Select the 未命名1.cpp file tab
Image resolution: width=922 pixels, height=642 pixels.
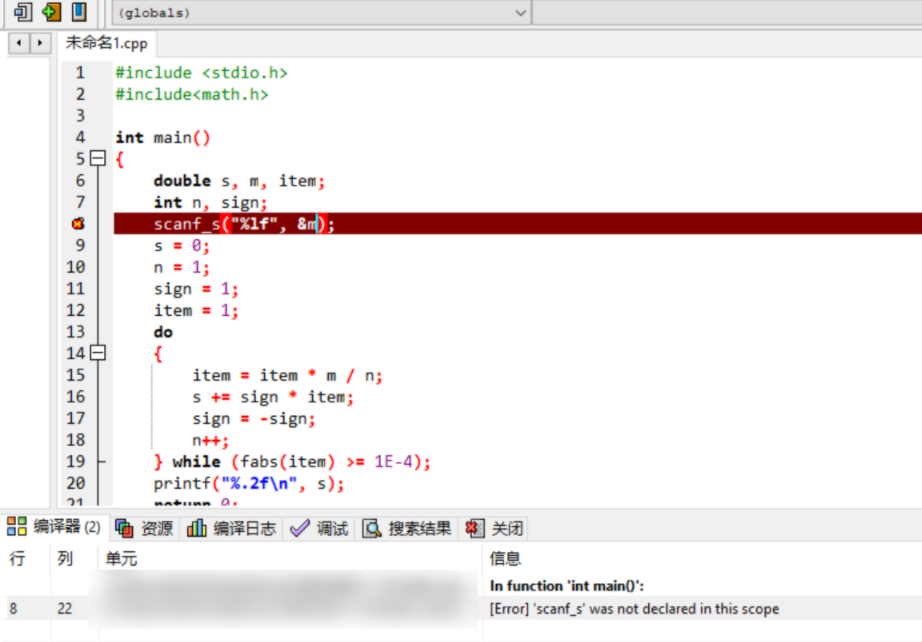(x=105, y=43)
